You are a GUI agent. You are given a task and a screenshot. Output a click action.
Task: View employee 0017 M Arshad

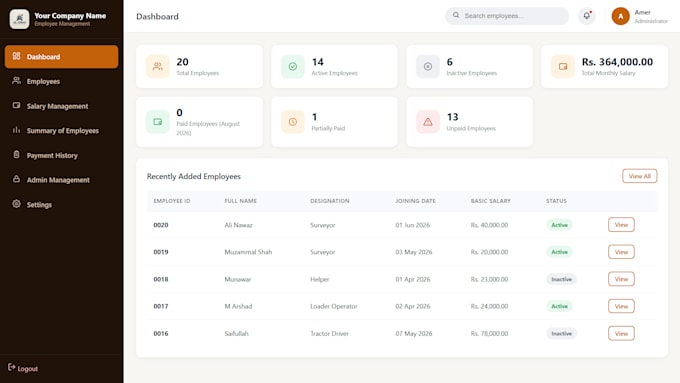click(621, 306)
